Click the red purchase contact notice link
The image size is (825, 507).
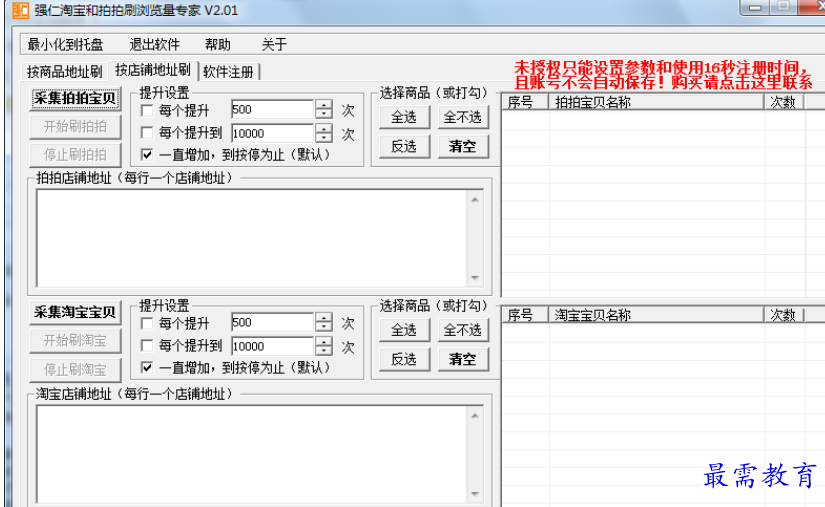click(x=663, y=75)
